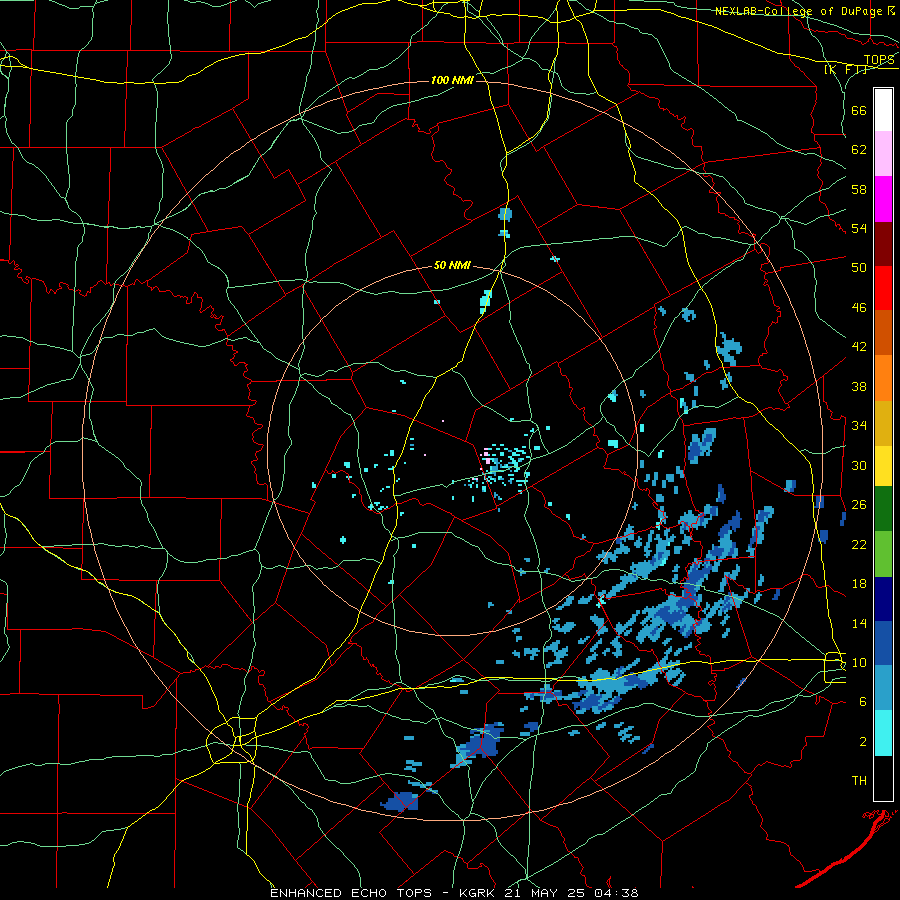Click the legend value '2'
The height and width of the screenshot is (900, 900).
click(x=862, y=742)
